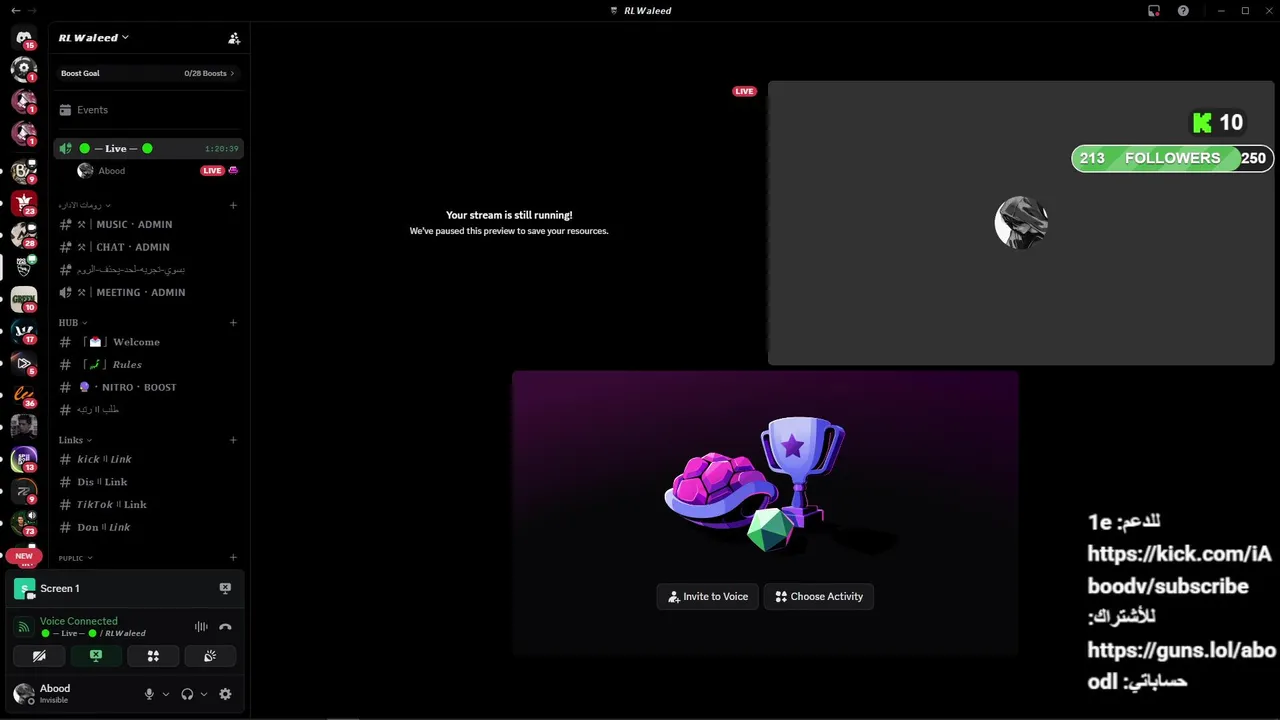
Task: Click the Choose Activity button
Action: point(819,596)
